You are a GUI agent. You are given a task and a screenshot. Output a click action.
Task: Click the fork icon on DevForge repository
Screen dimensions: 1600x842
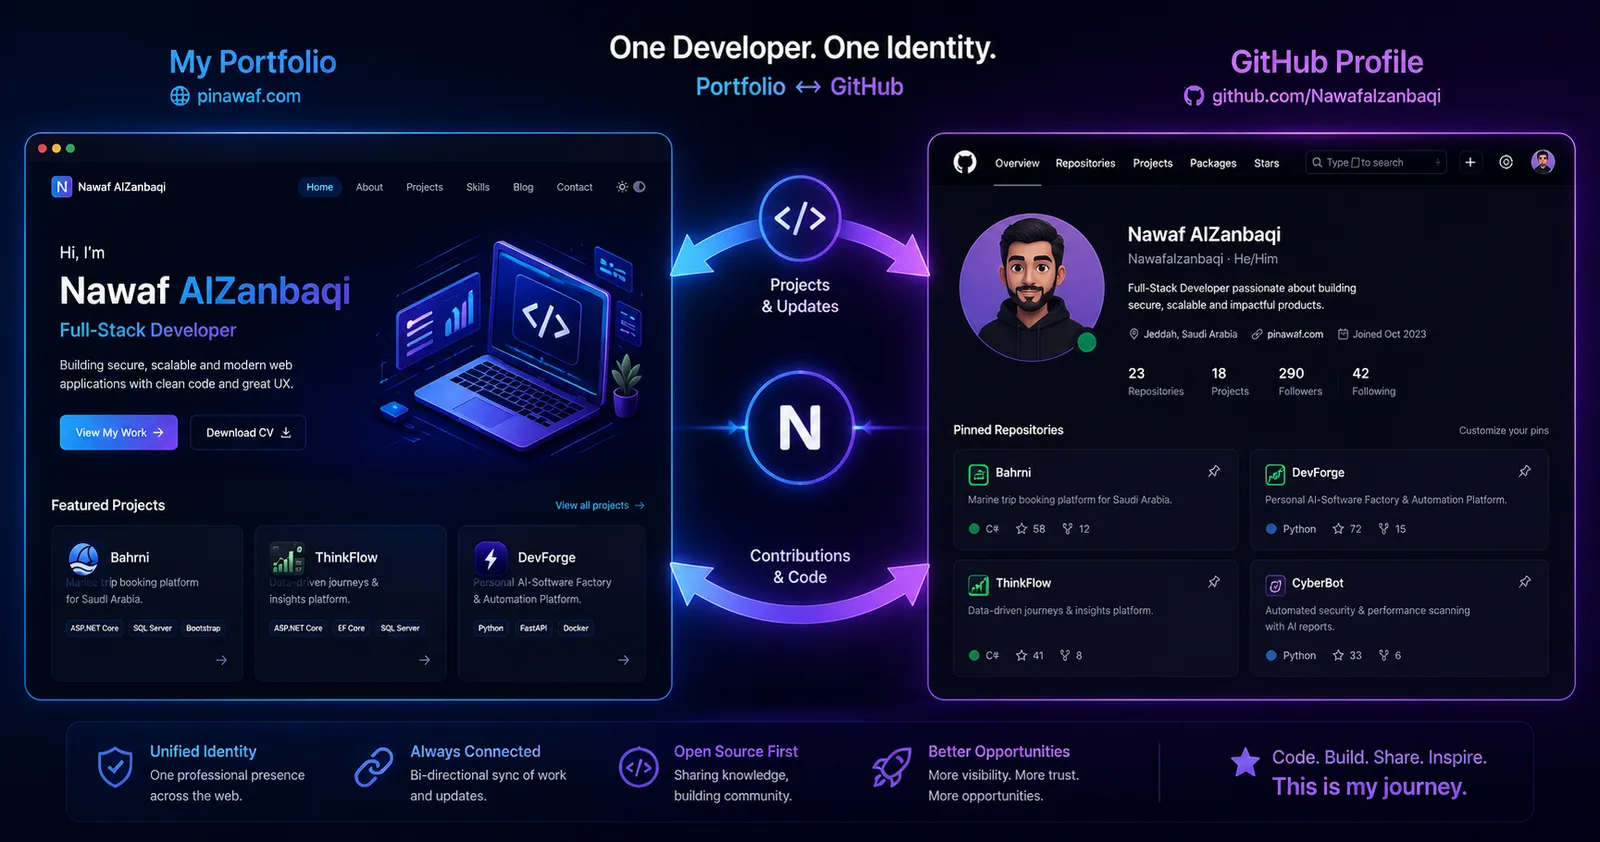pos(1384,529)
